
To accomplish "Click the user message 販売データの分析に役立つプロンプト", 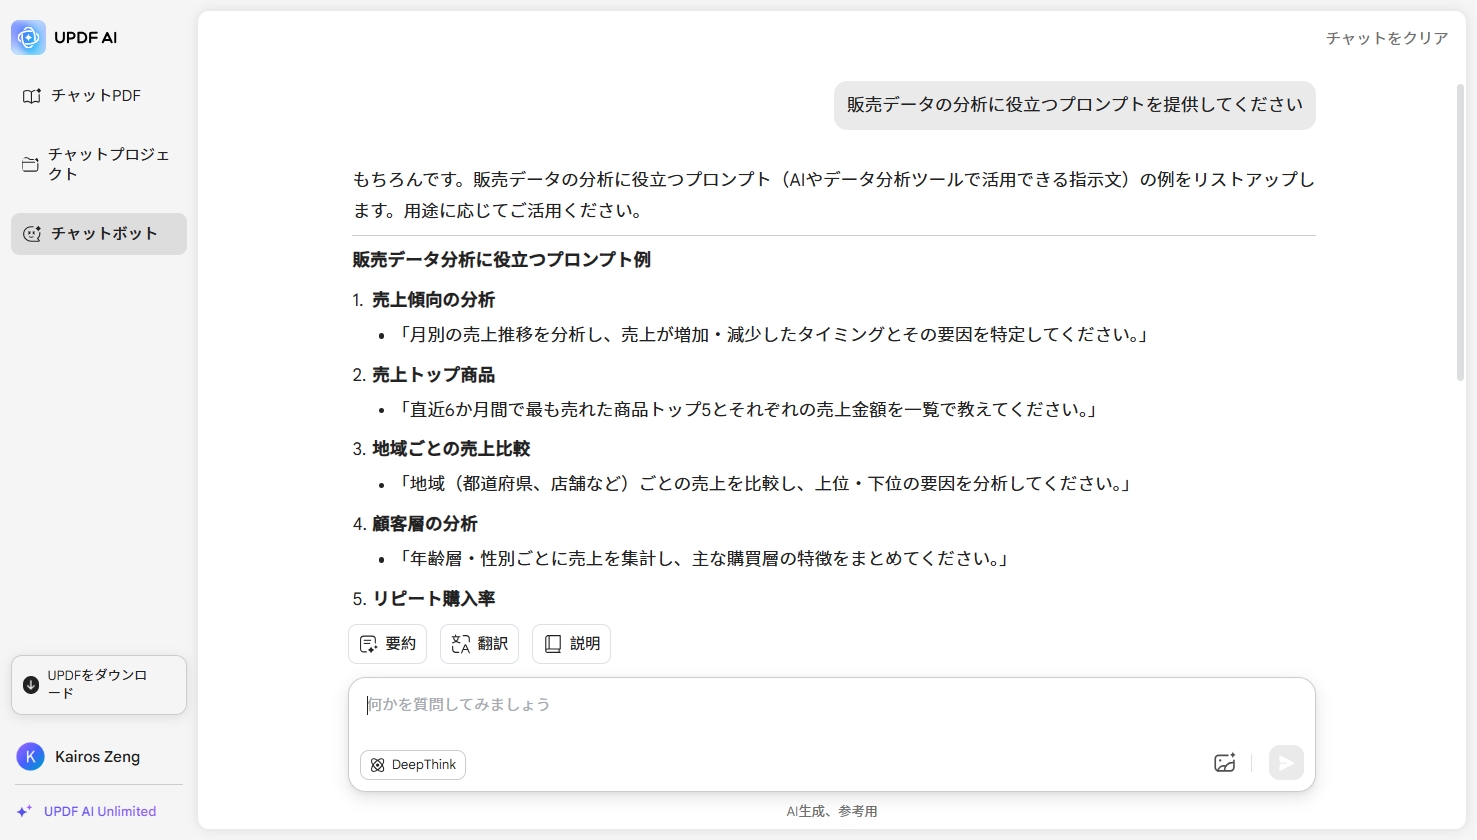I will [x=1075, y=105].
